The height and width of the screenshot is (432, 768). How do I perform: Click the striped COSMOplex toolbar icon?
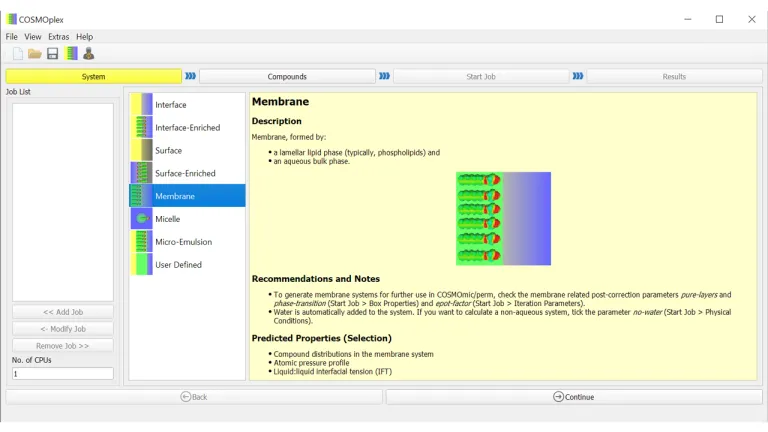pos(71,53)
